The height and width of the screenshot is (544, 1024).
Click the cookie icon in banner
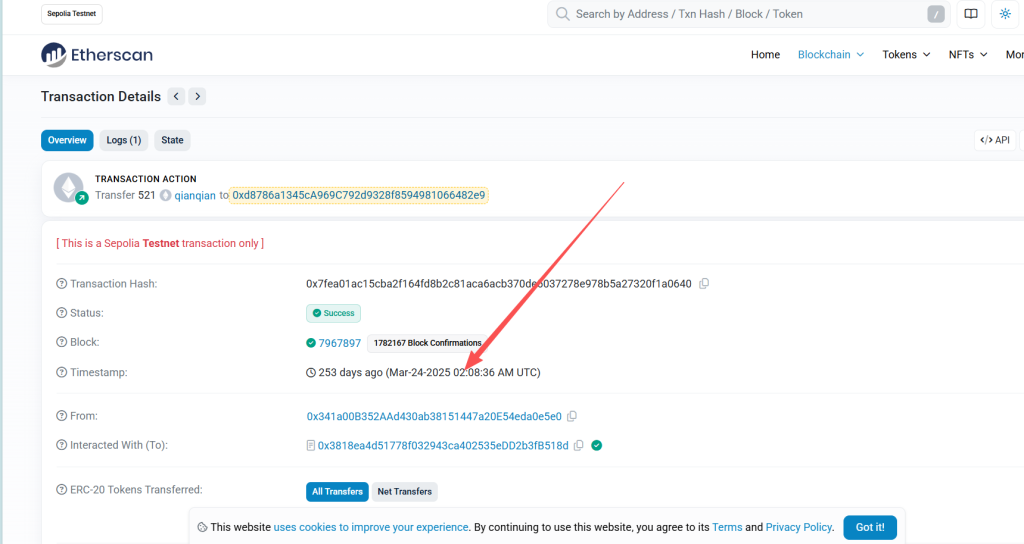tap(202, 527)
